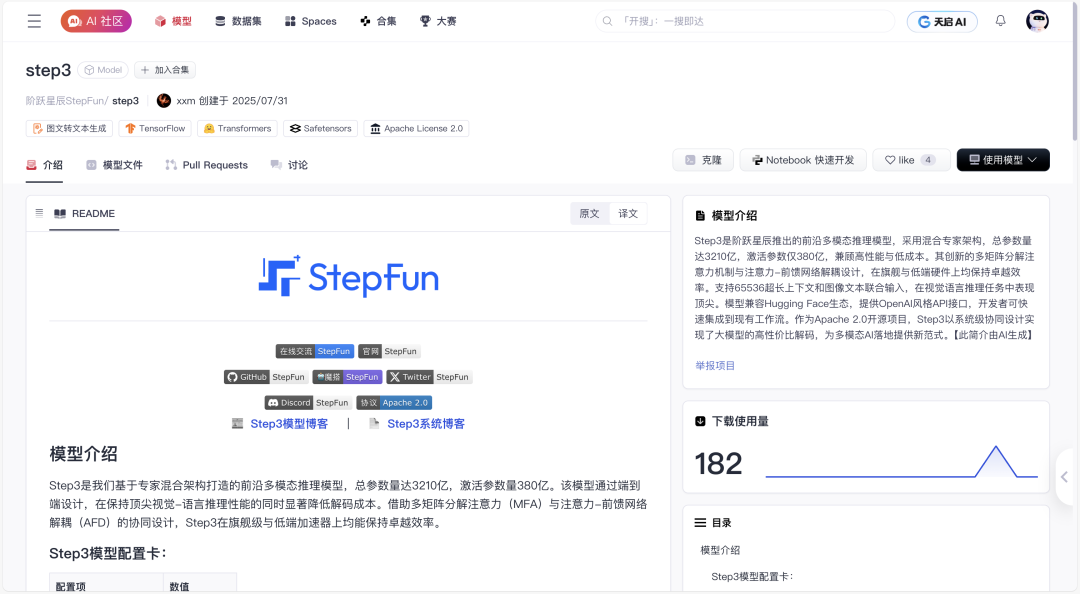Switch to the 模型文件 tab
Viewport: 1080px width, 594px height.
click(114, 165)
